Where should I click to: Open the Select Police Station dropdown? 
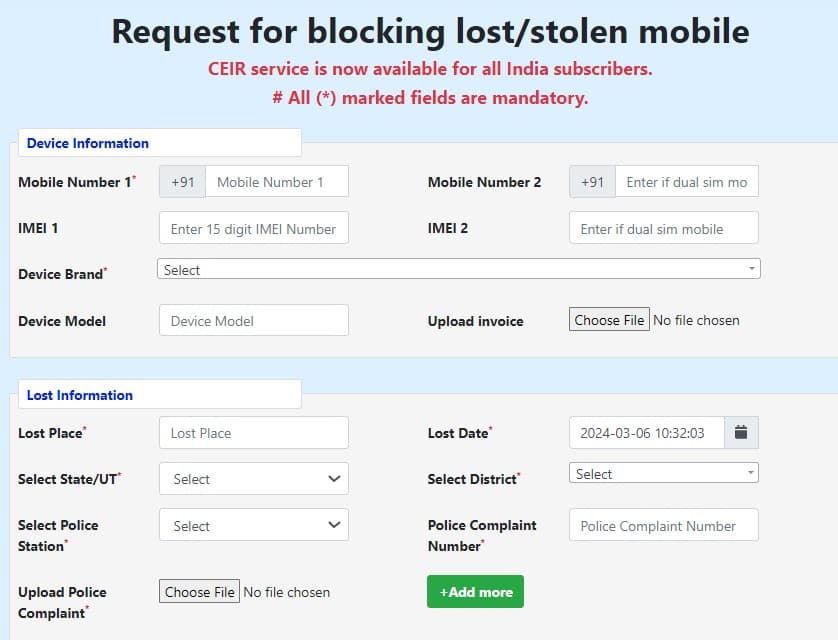click(x=254, y=526)
